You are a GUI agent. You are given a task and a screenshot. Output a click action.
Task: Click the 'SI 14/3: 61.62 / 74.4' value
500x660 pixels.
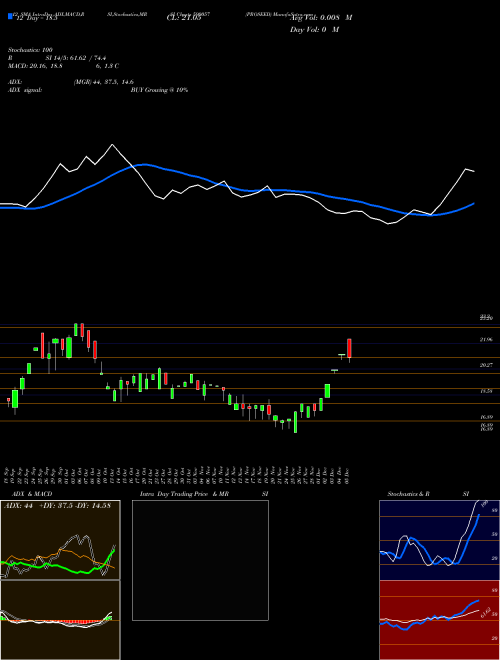click(76, 58)
